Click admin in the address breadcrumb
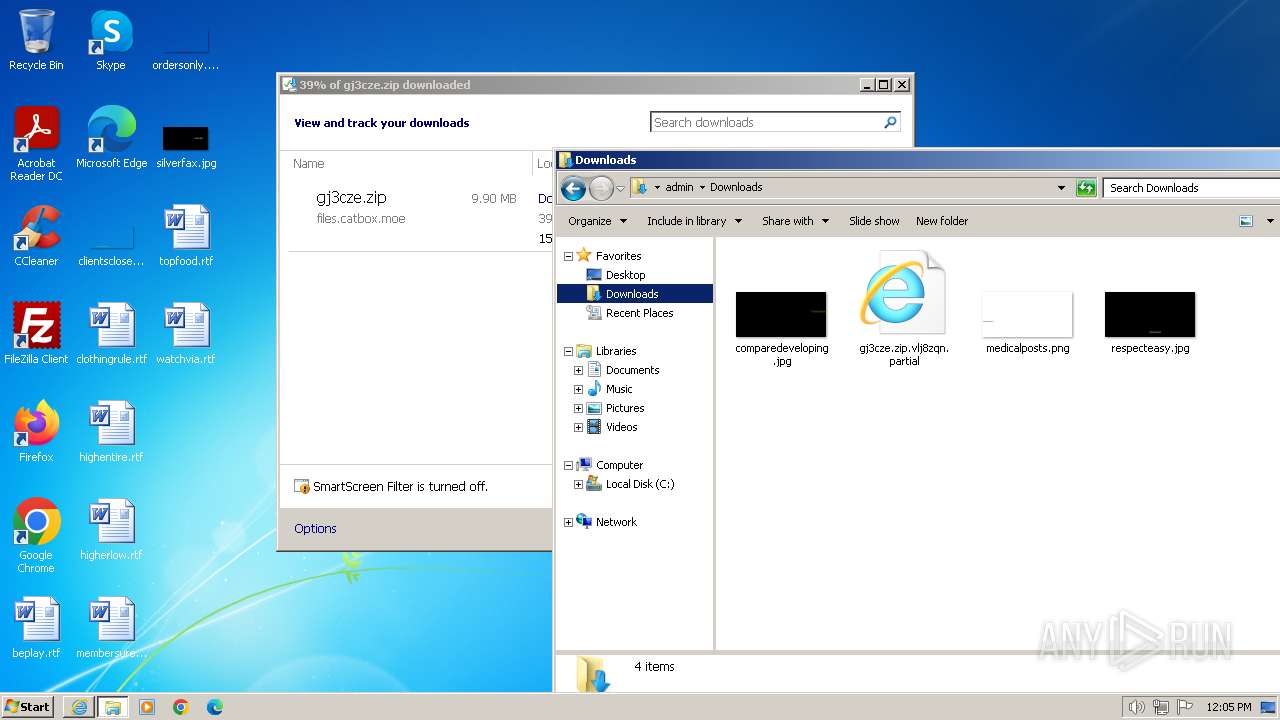 coord(679,187)
